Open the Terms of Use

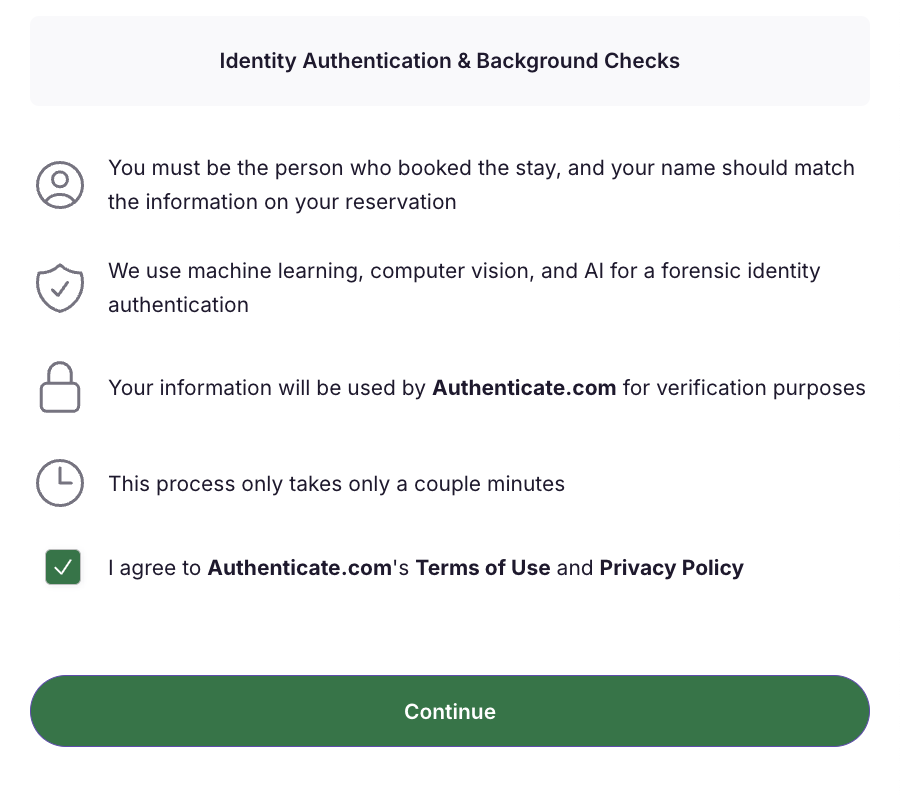483,567
